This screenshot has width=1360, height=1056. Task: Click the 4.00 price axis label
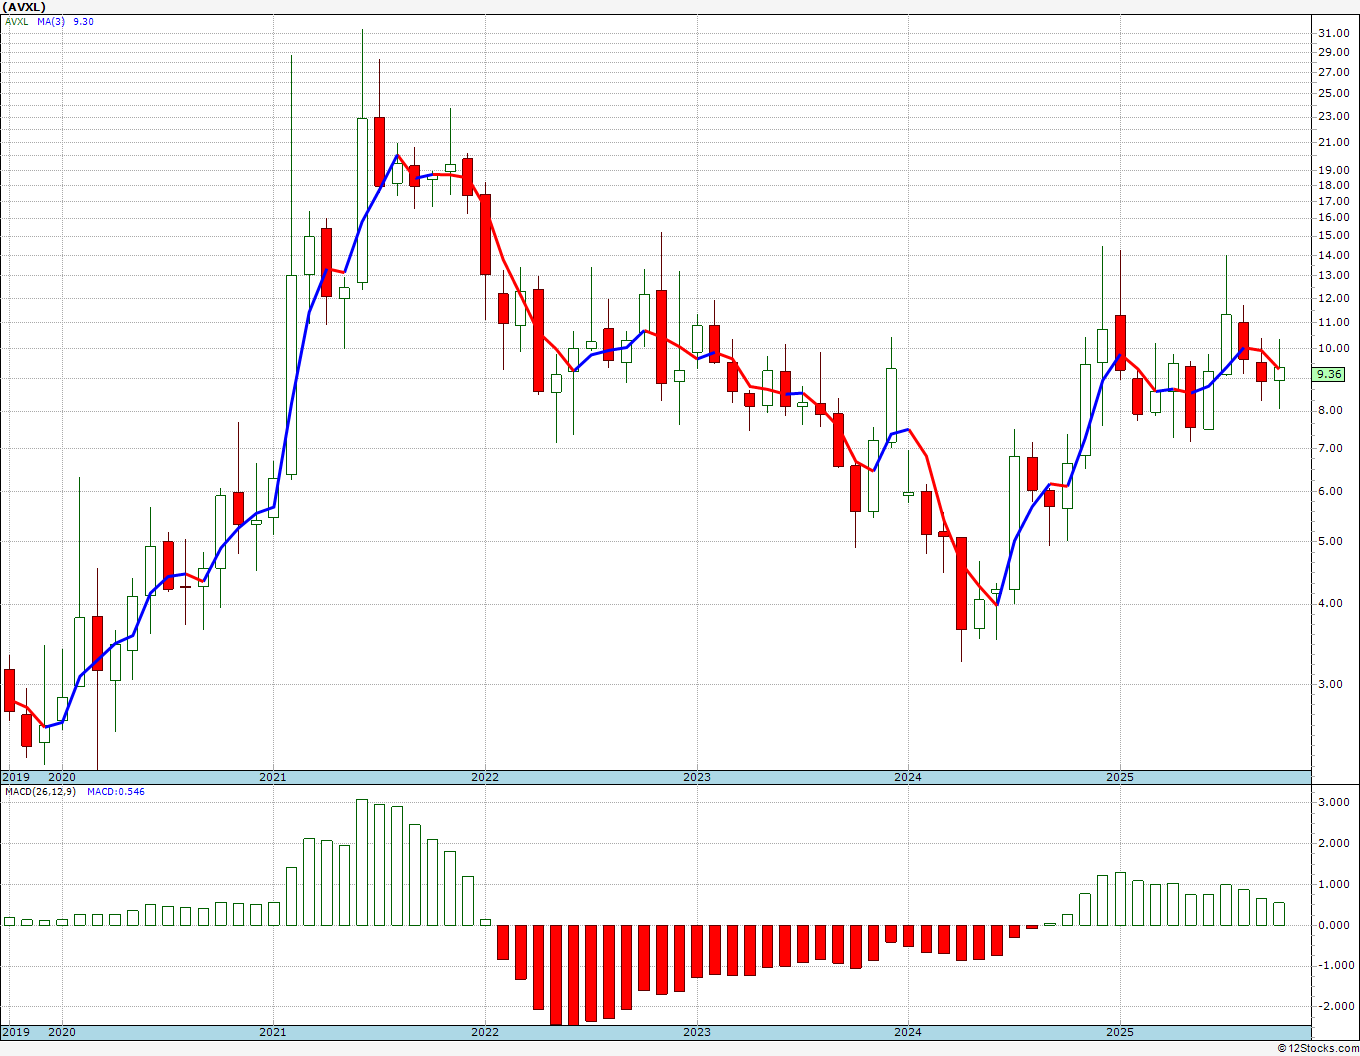point(1331,603)
